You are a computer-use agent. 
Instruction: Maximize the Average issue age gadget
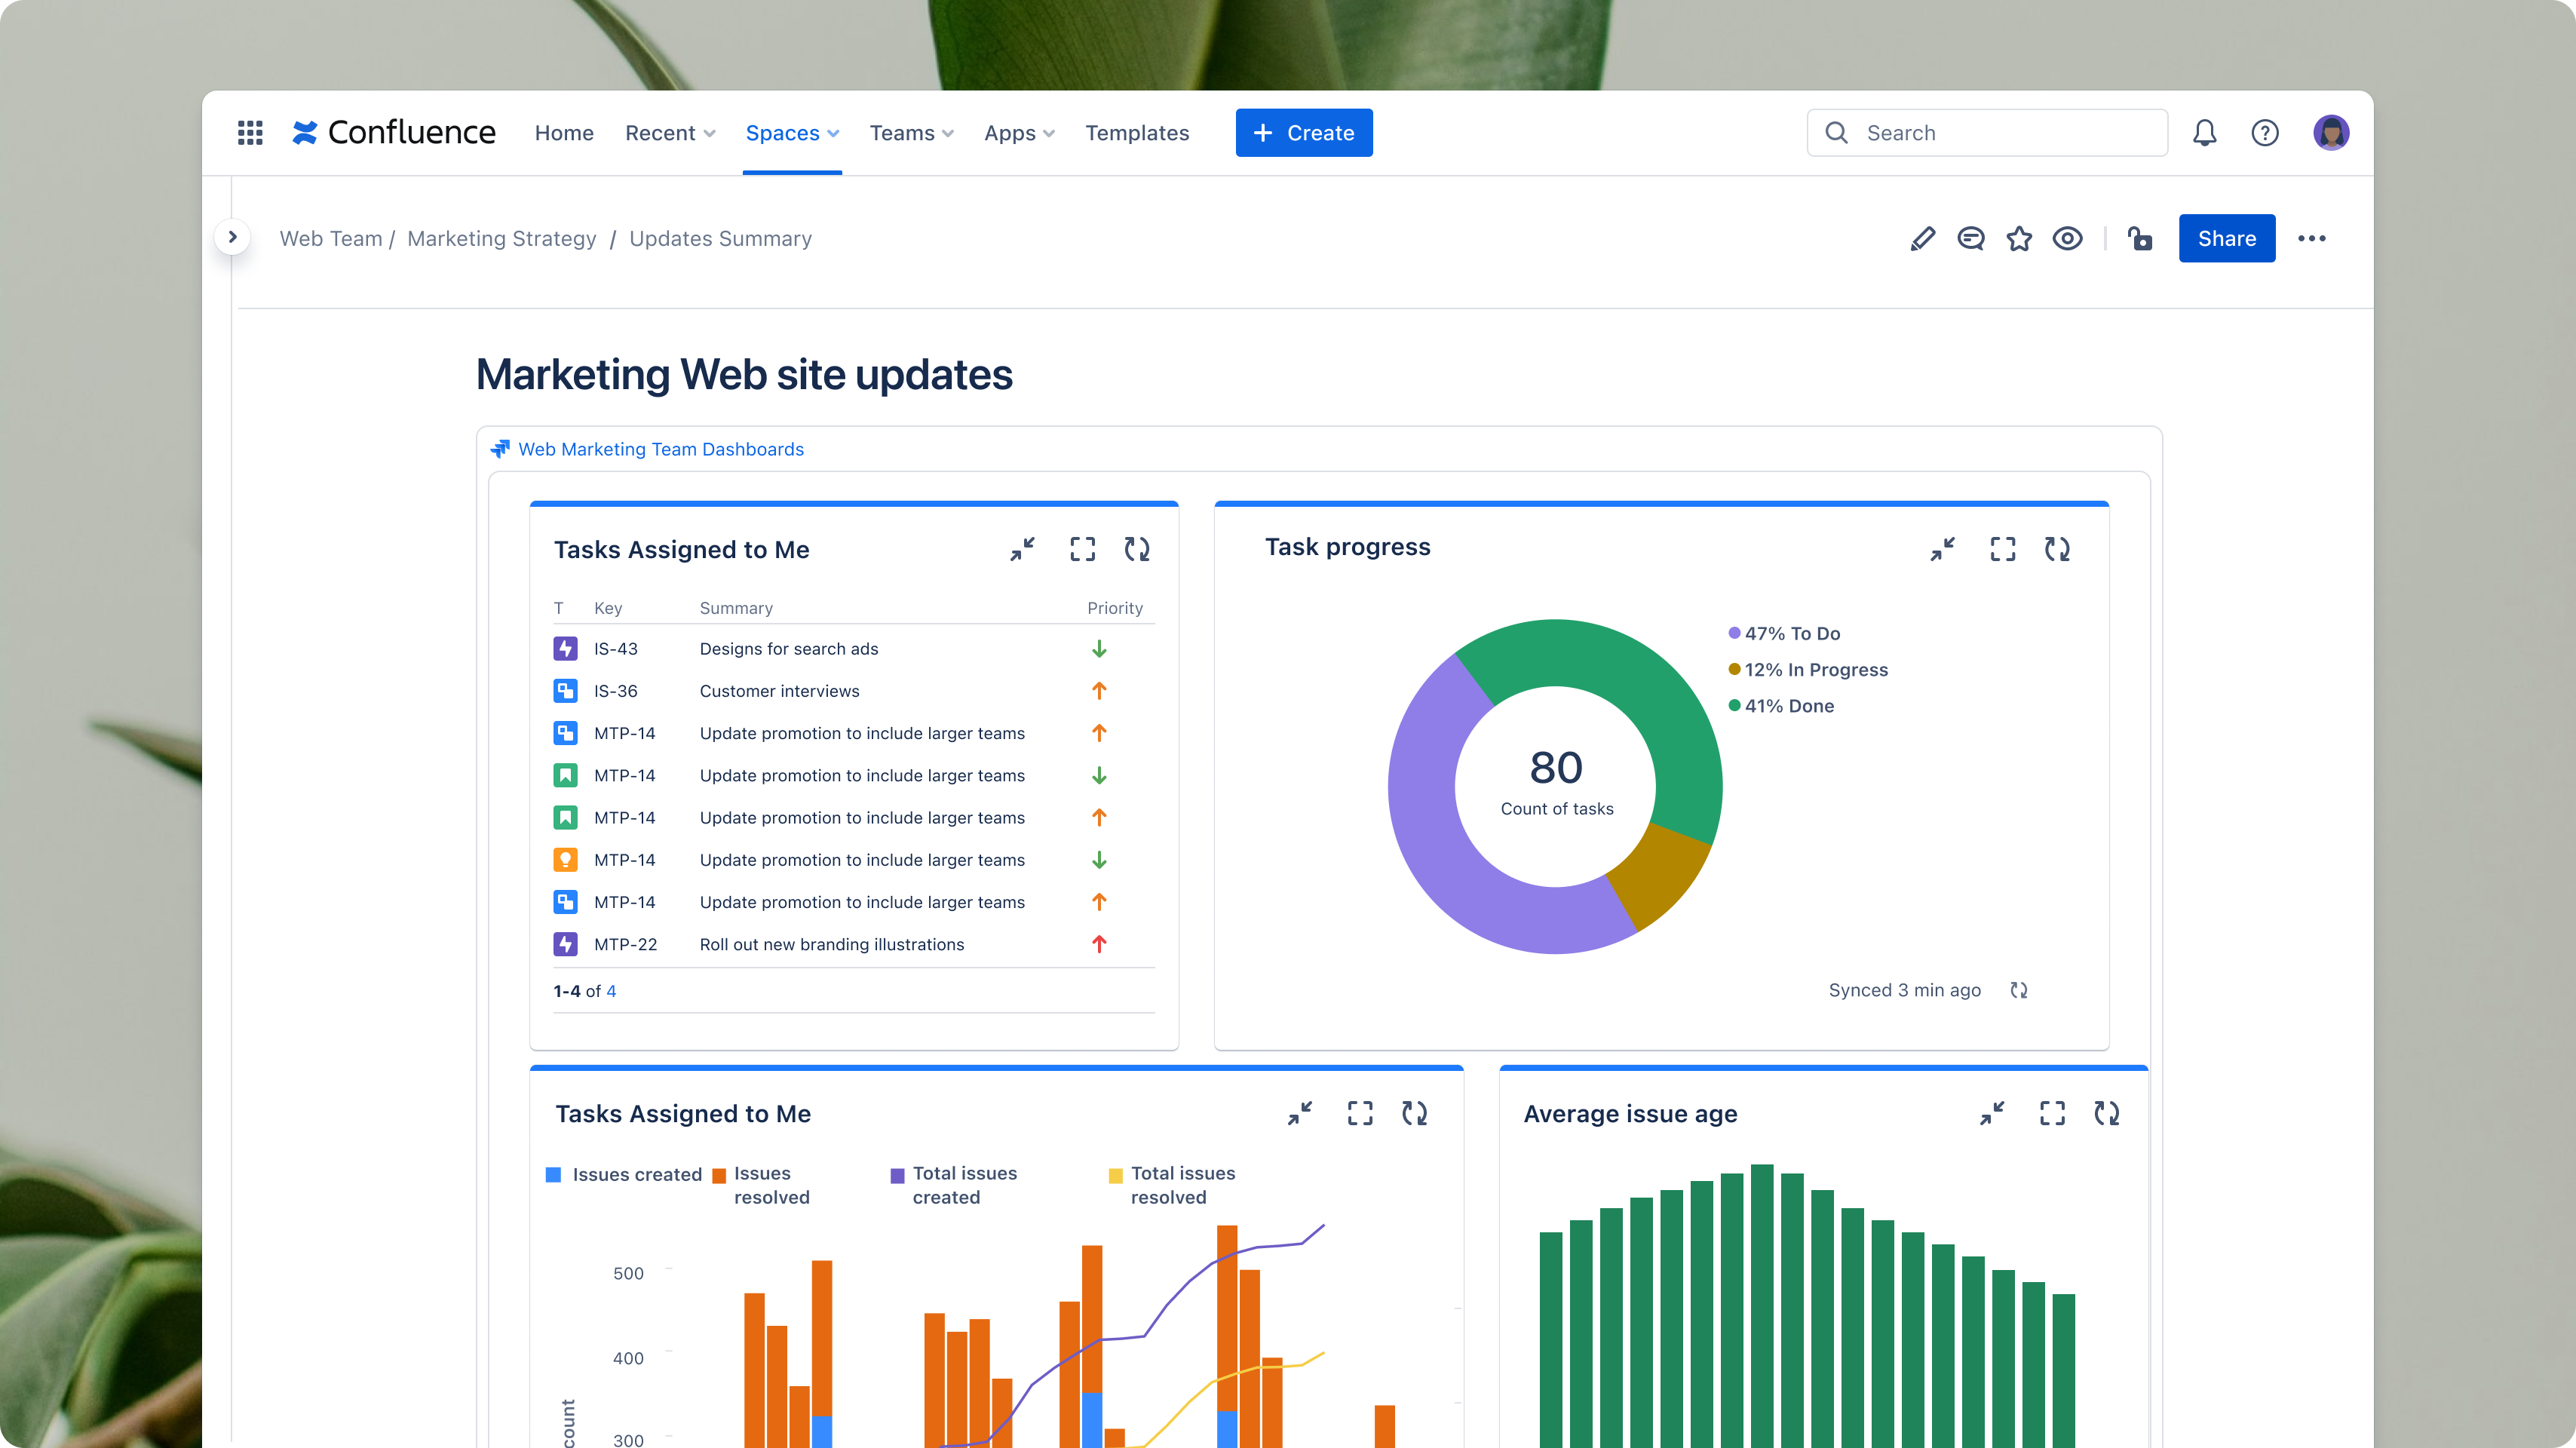2051,1113
